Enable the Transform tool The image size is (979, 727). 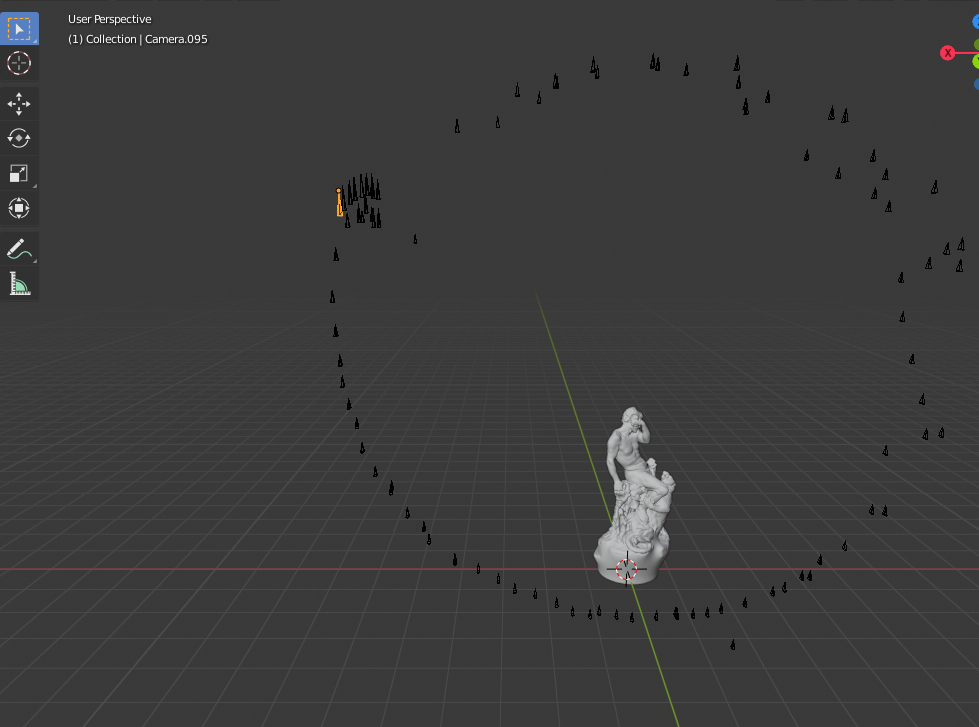pos(19,208)
